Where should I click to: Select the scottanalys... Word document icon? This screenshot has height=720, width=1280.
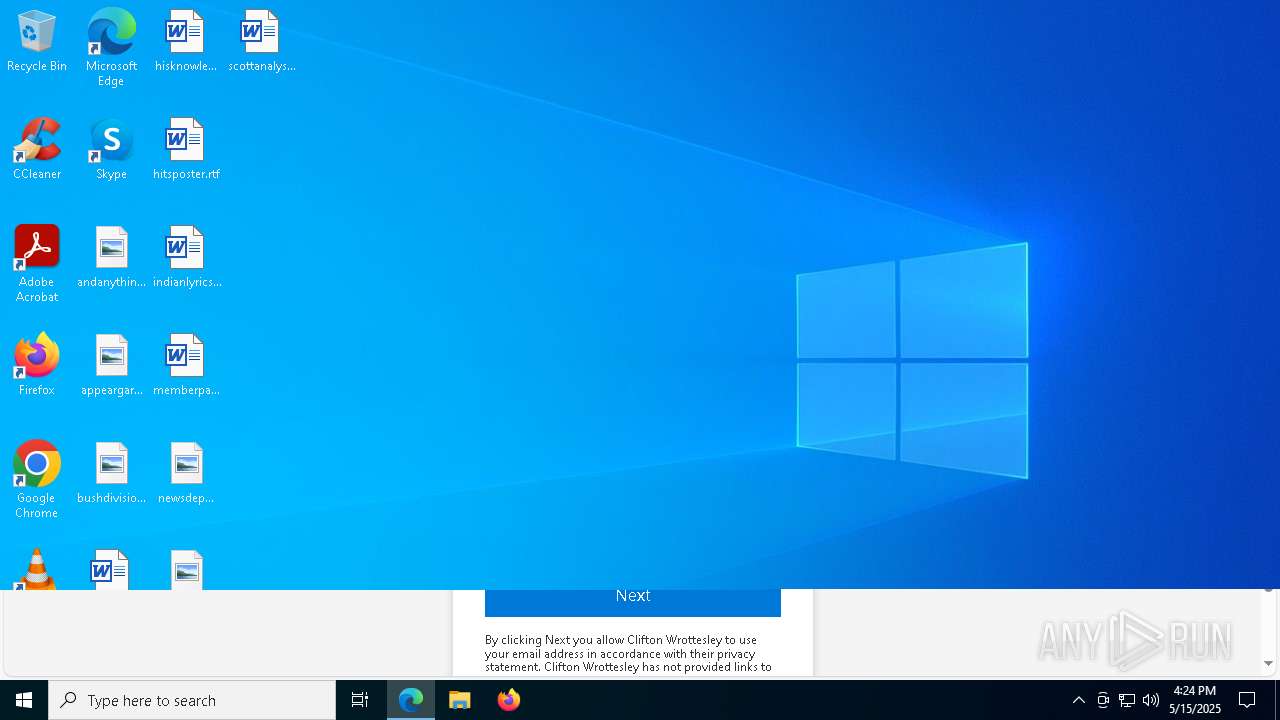pyautogui.click(x=261, y=40)
